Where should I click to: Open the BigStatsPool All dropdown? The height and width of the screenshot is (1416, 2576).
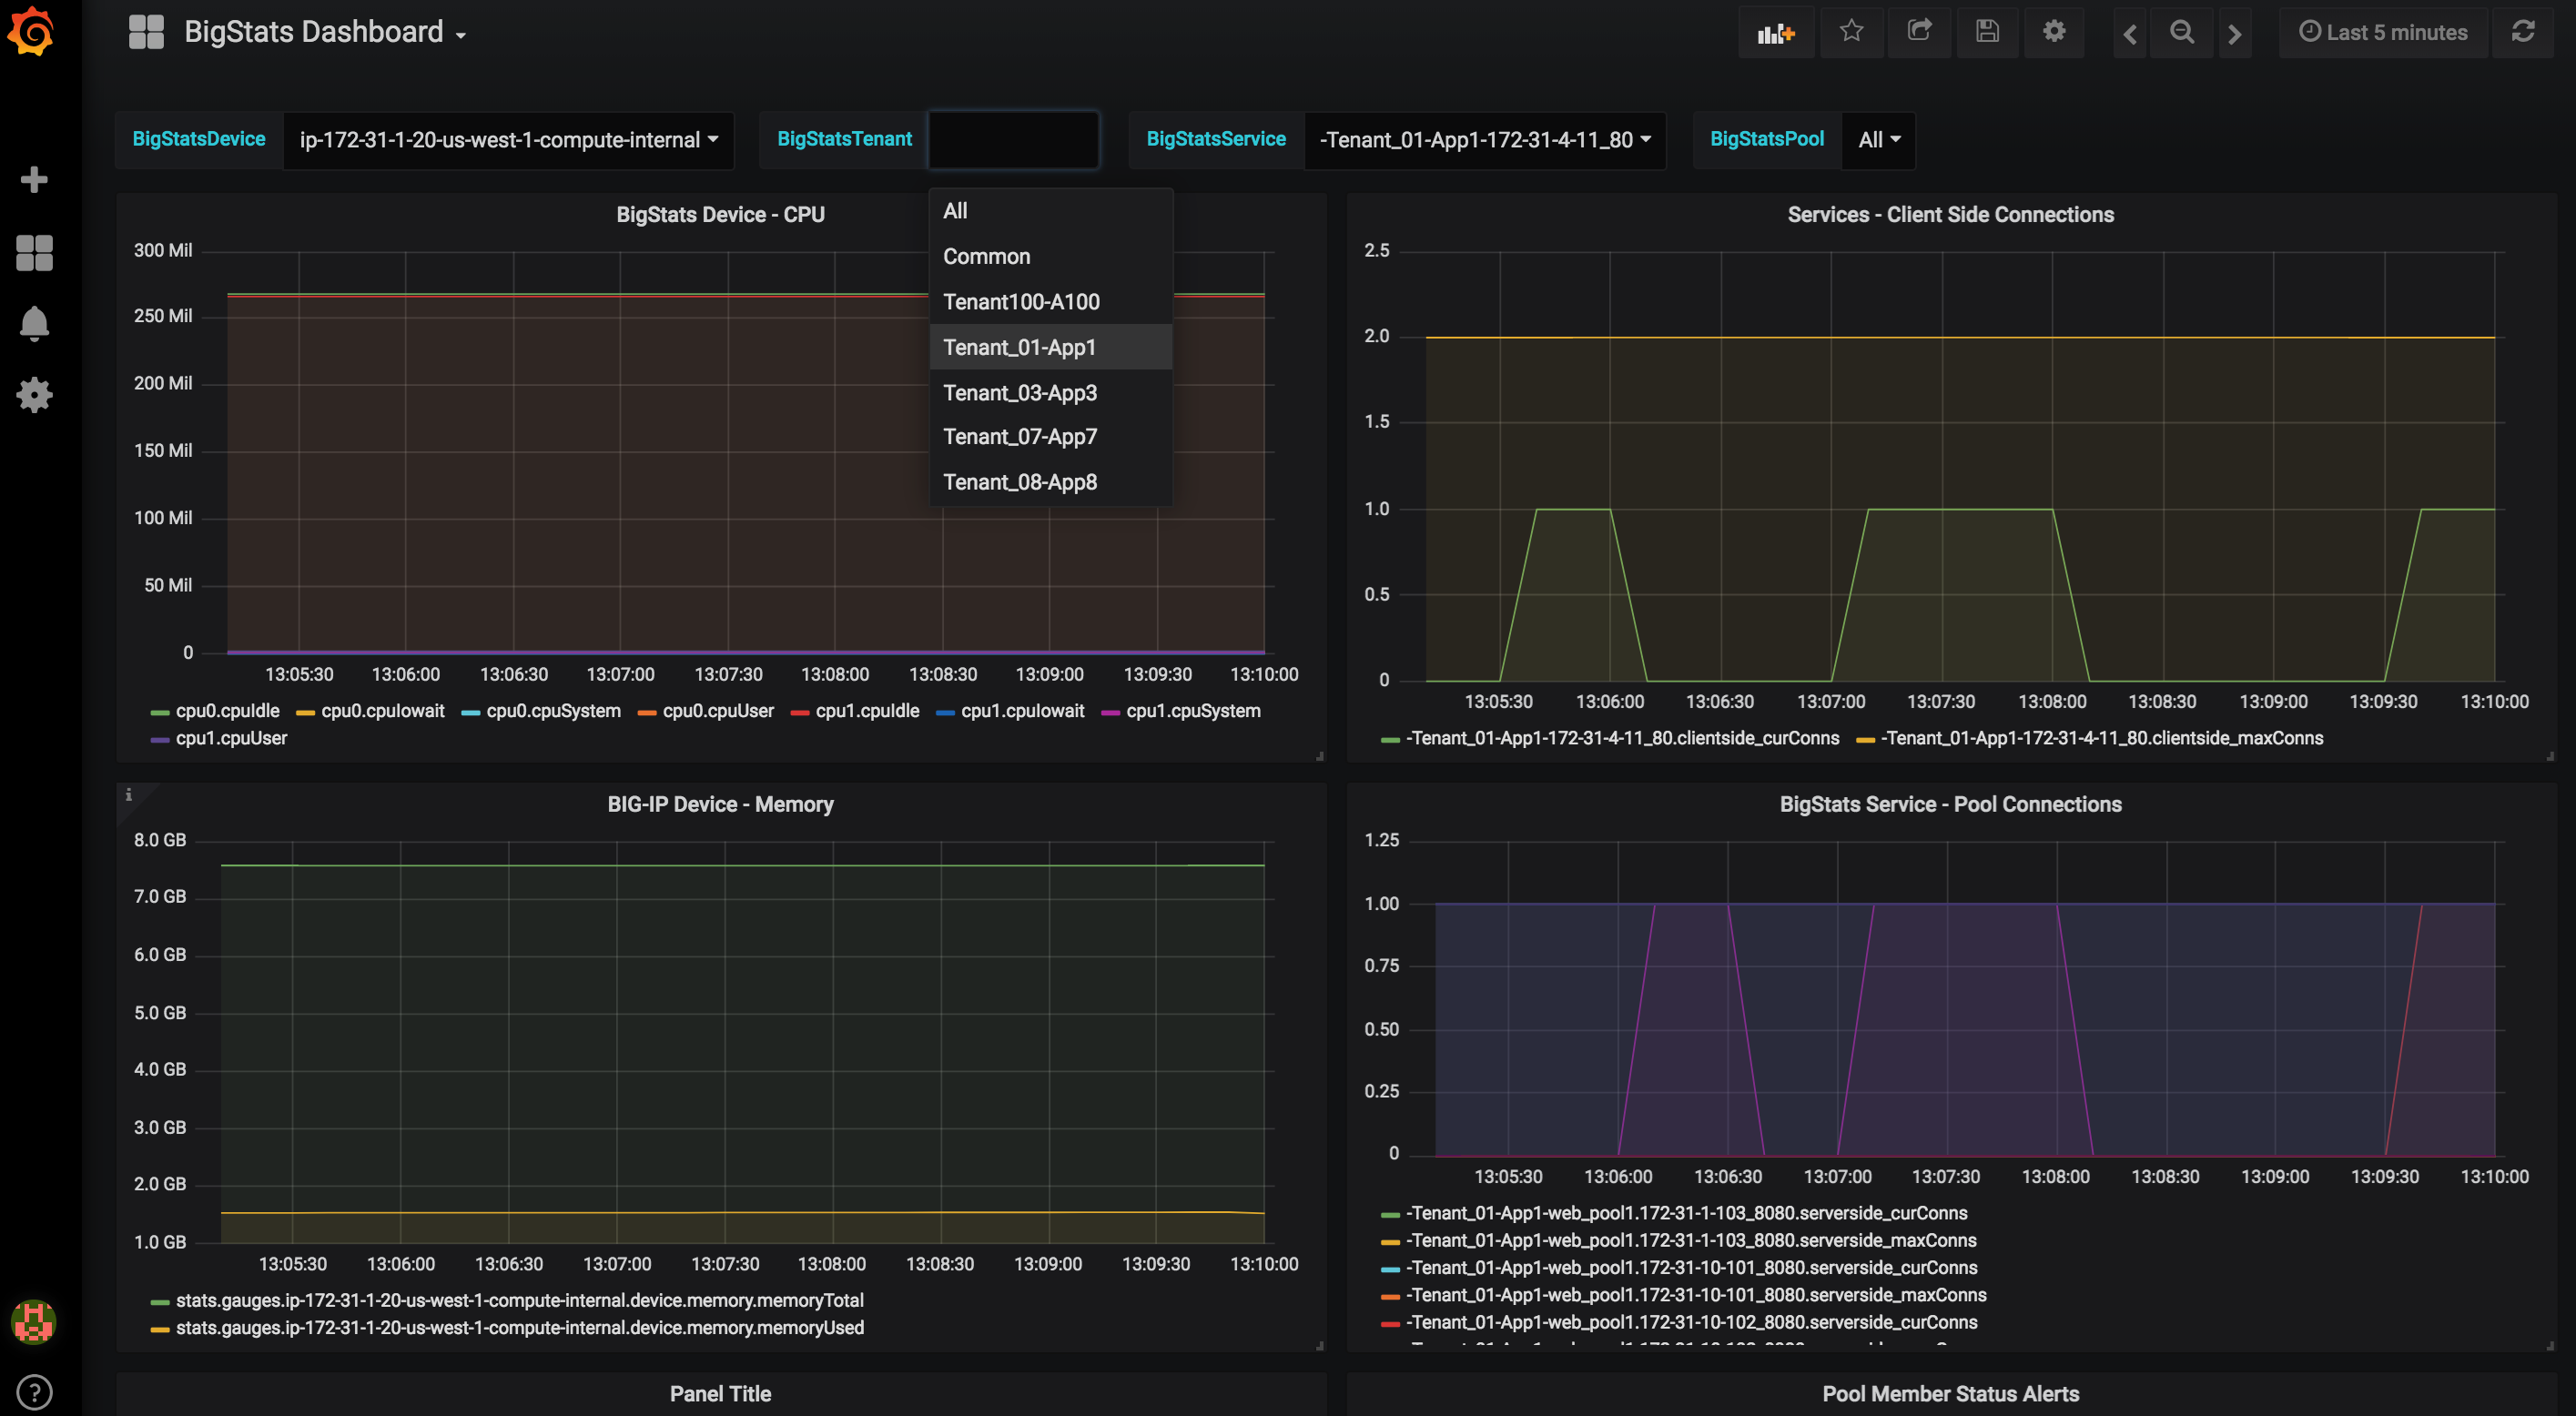point(1878,140)
